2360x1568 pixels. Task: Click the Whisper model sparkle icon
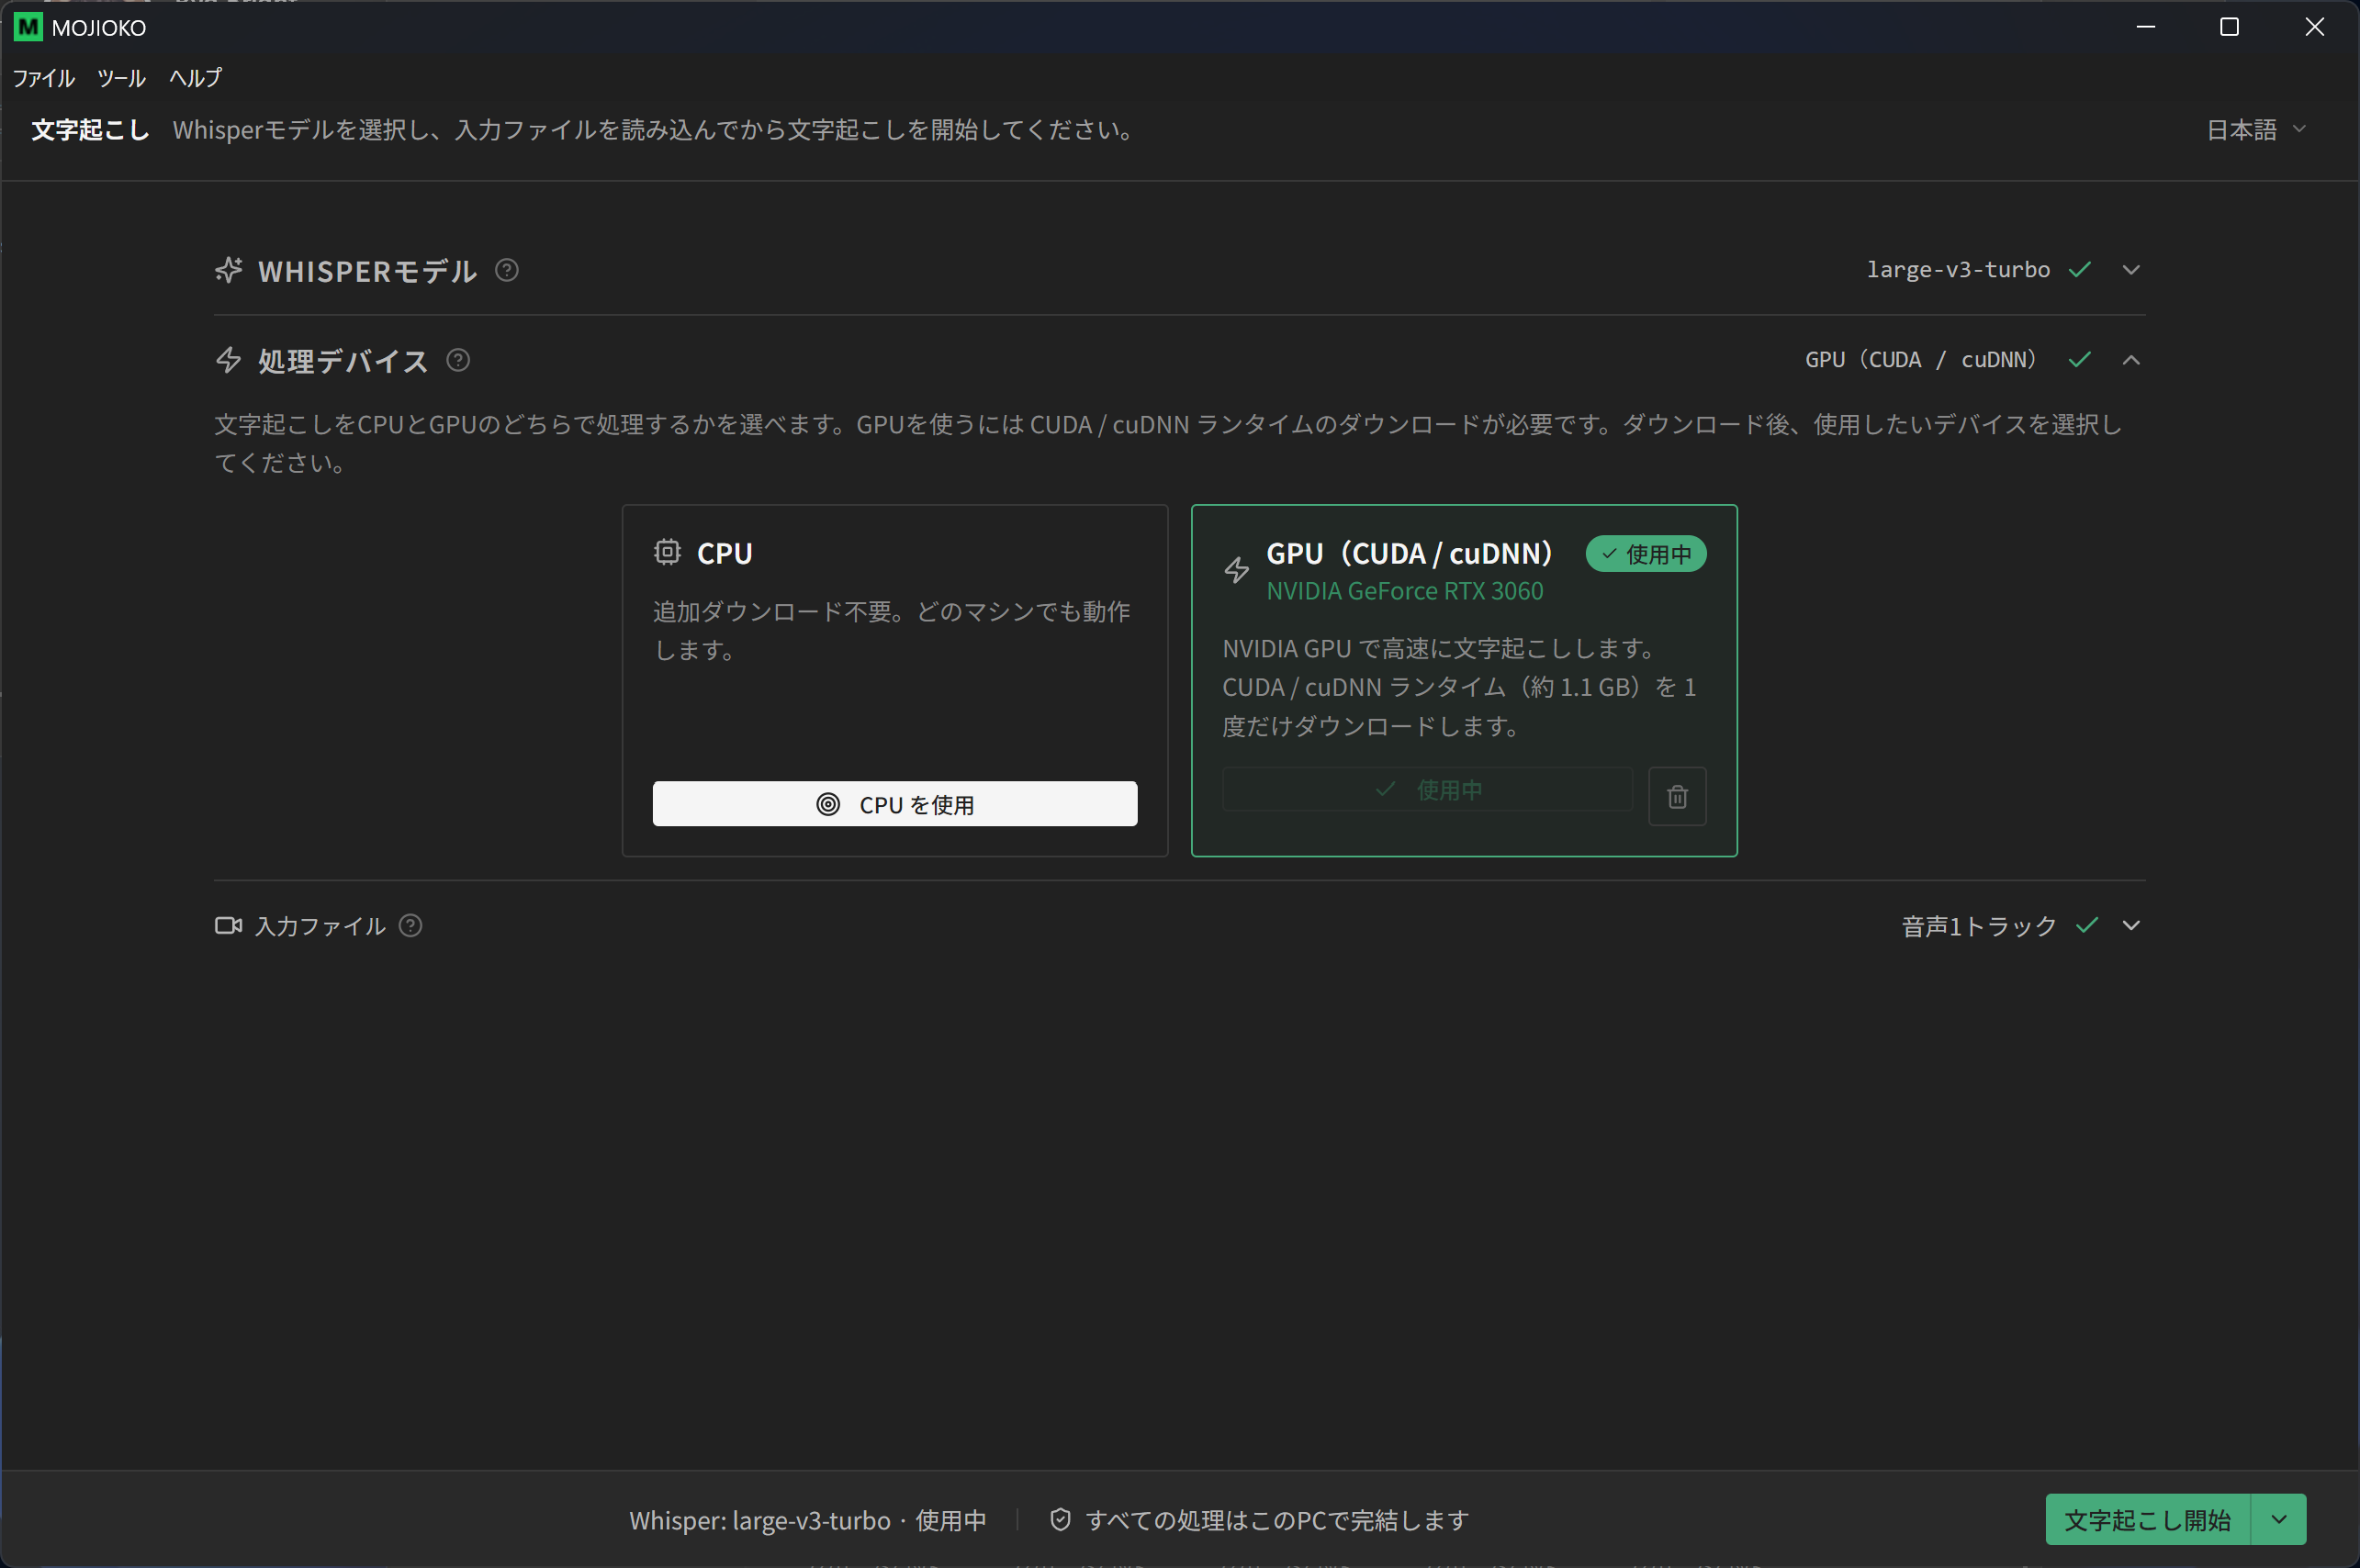(229, 270)
